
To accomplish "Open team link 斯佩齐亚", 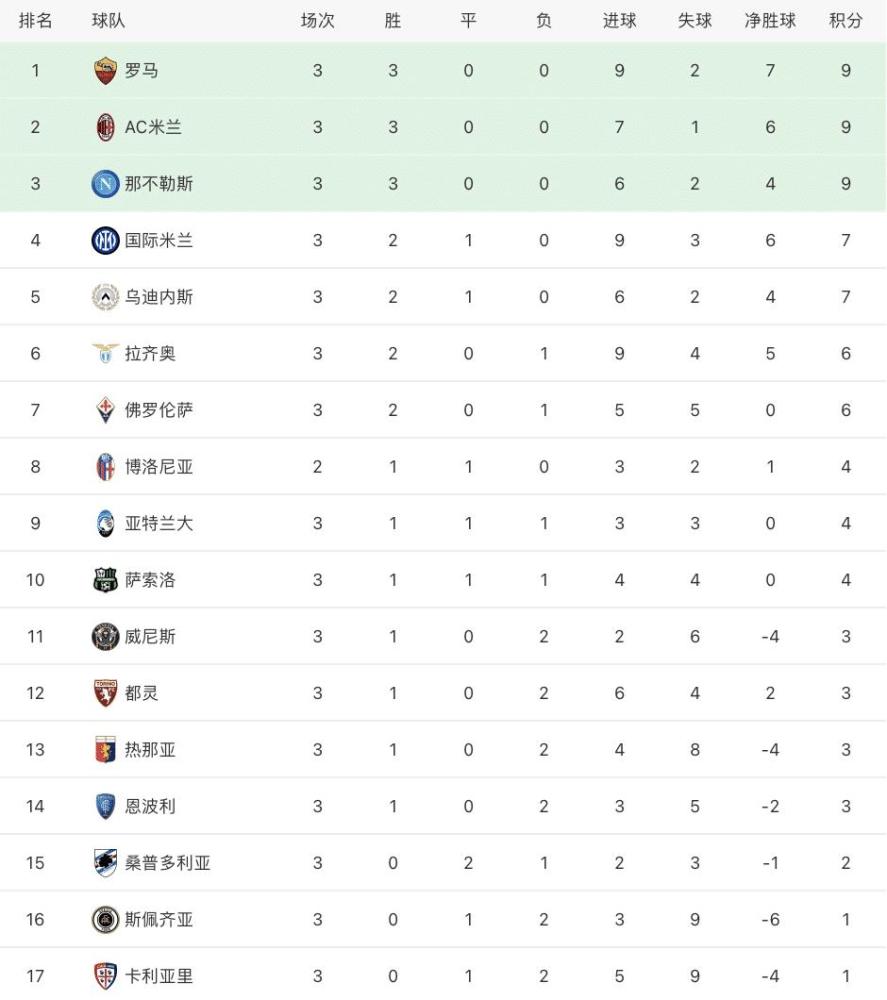I will coord(159,920).
